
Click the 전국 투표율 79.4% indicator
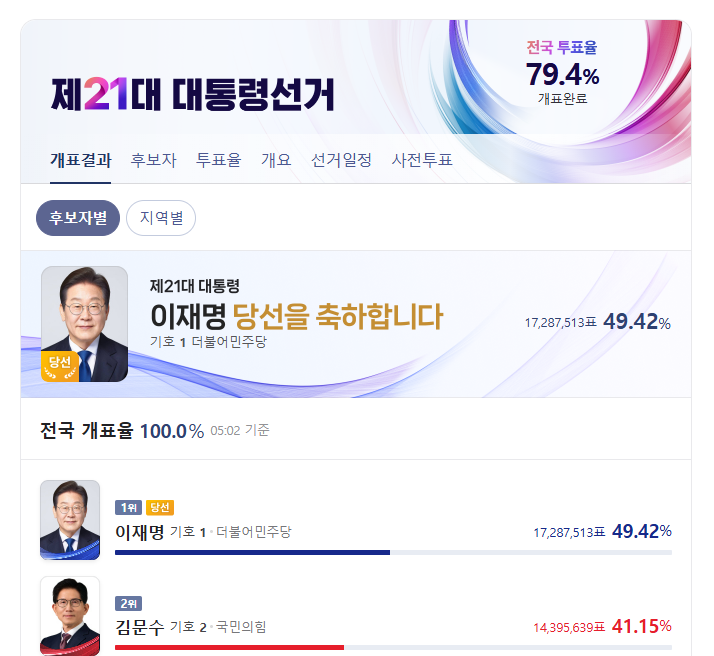coord(562,72)
